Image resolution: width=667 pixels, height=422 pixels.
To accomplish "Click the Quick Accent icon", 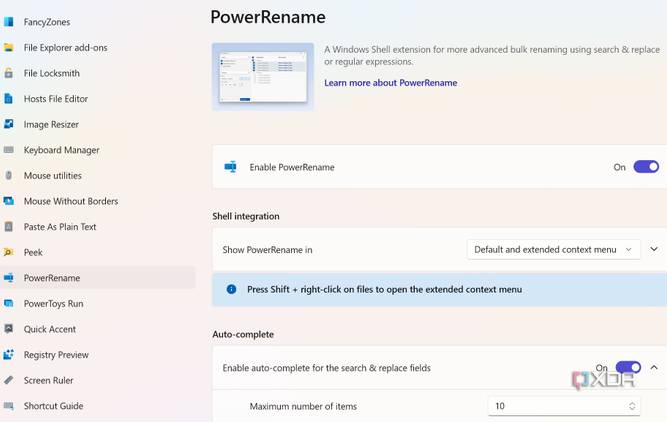I will point(9,329).
